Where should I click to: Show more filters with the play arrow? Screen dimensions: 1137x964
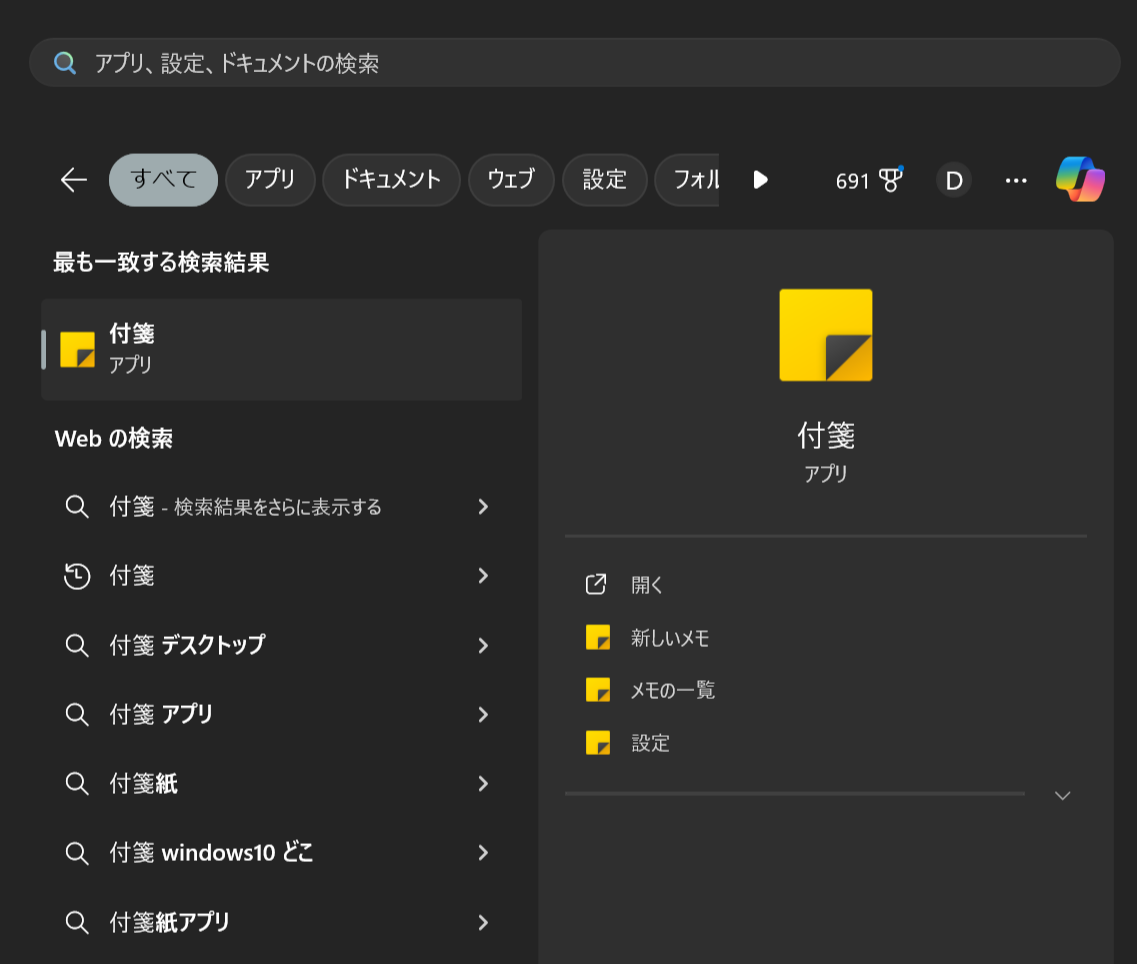[760, 180]
